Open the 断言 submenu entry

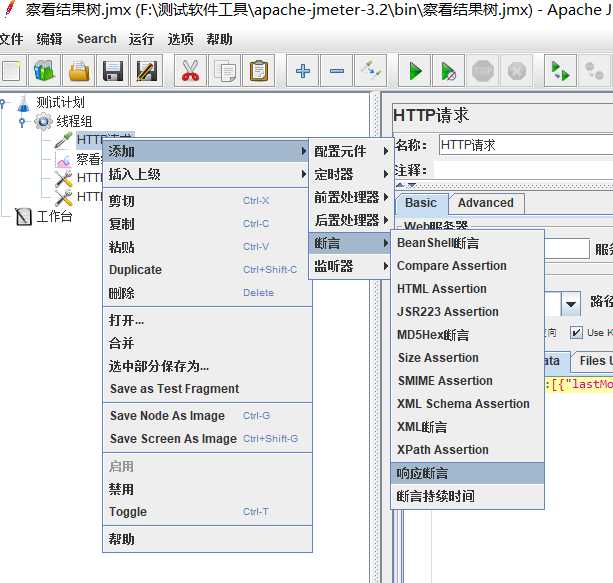click(351, 243)
